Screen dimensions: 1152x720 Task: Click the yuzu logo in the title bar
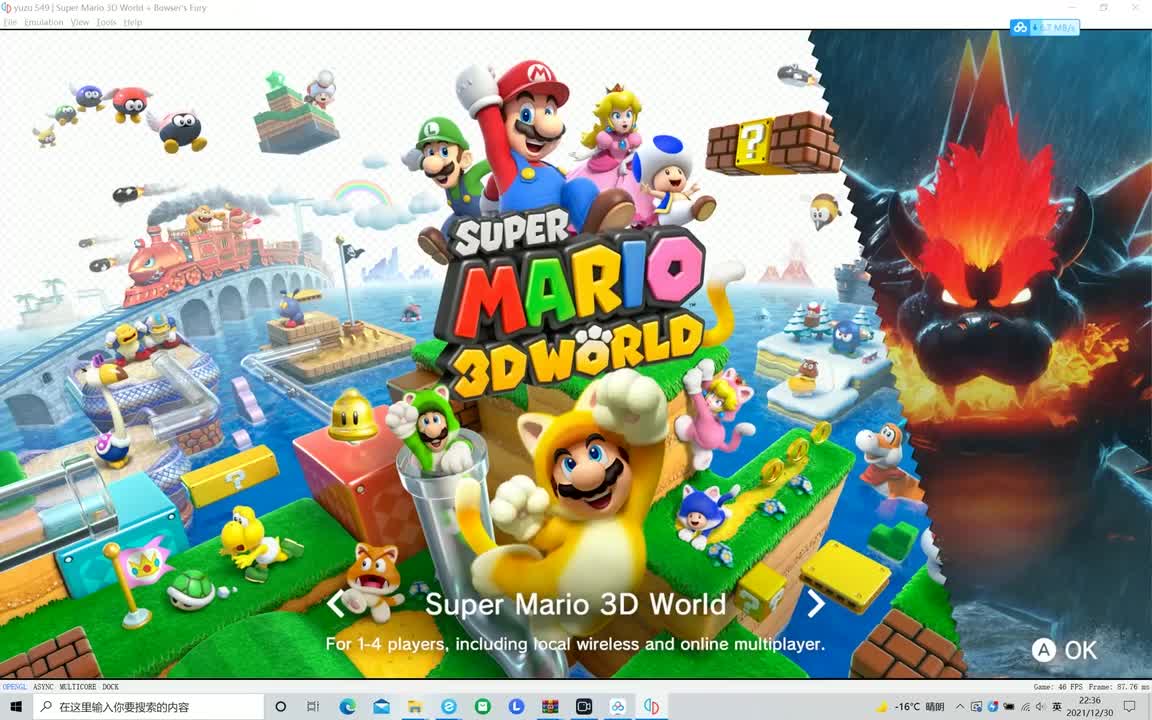tap(7, 7)
